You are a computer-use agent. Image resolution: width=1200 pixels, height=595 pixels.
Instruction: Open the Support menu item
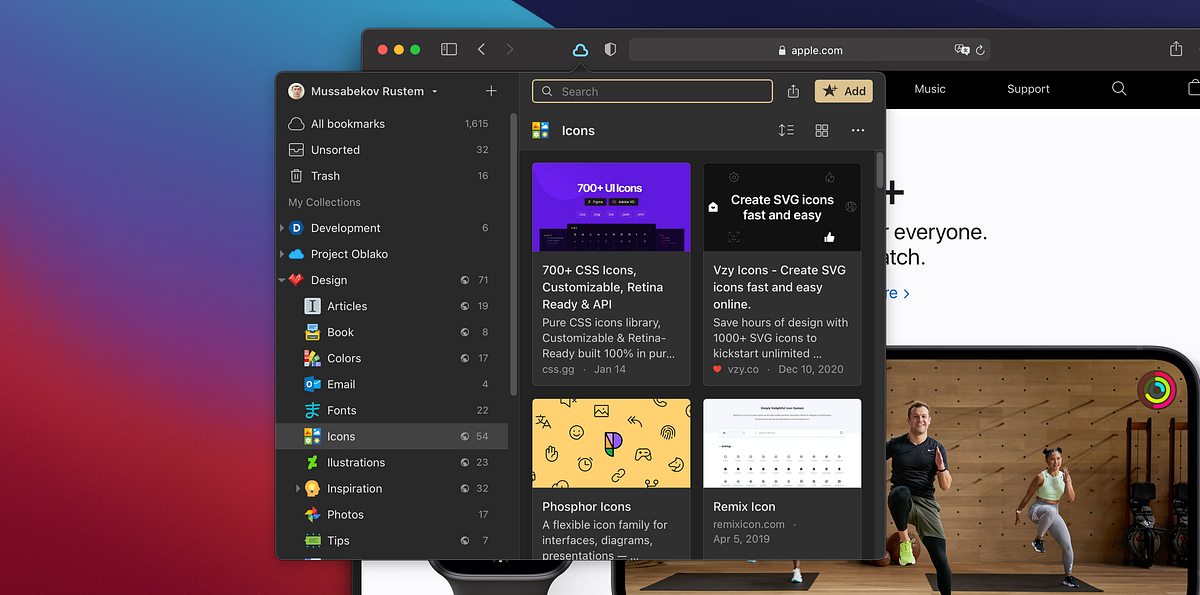(x=1027, y=89)
